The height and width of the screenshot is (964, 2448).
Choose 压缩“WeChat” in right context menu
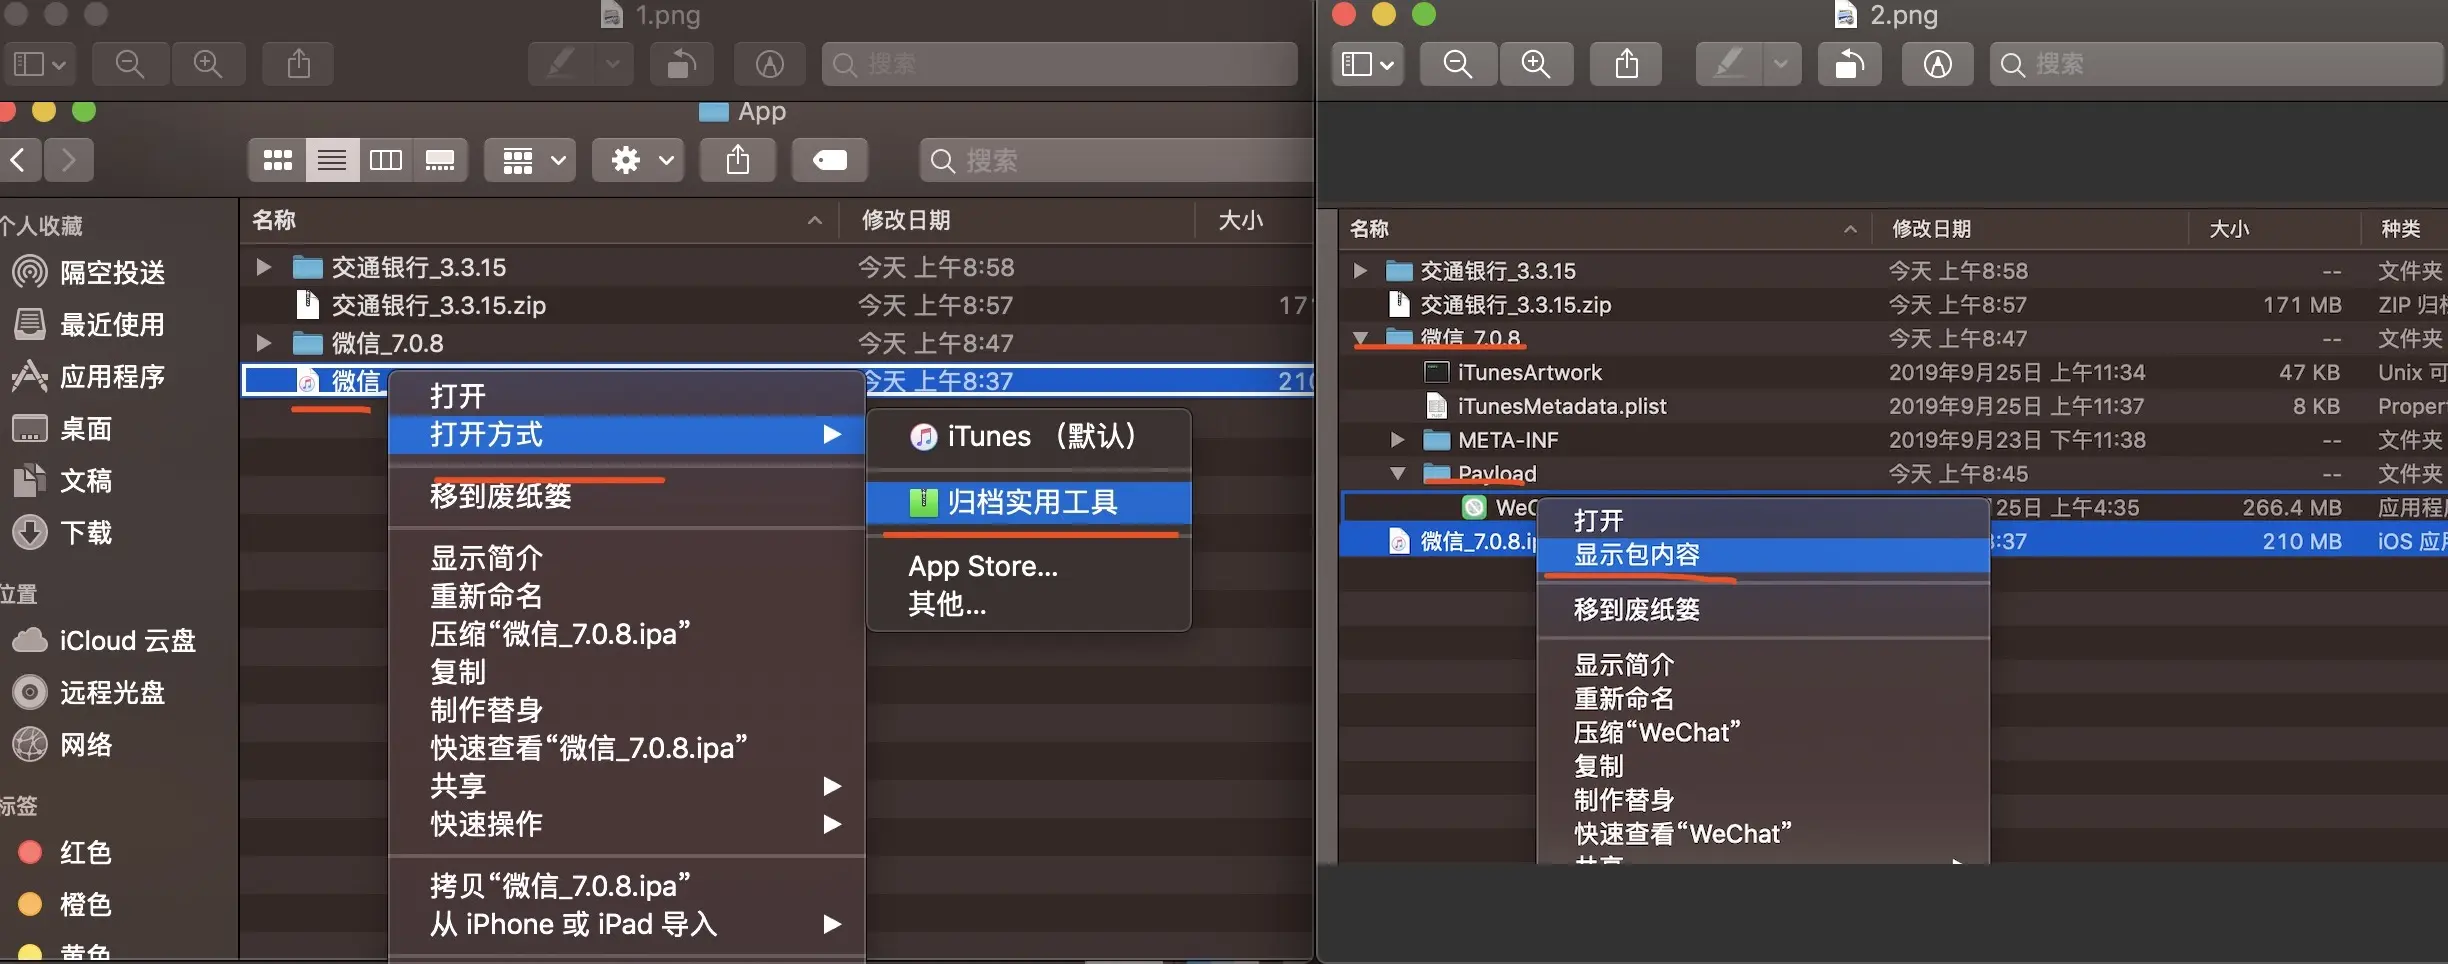[x=1763, y=732]
